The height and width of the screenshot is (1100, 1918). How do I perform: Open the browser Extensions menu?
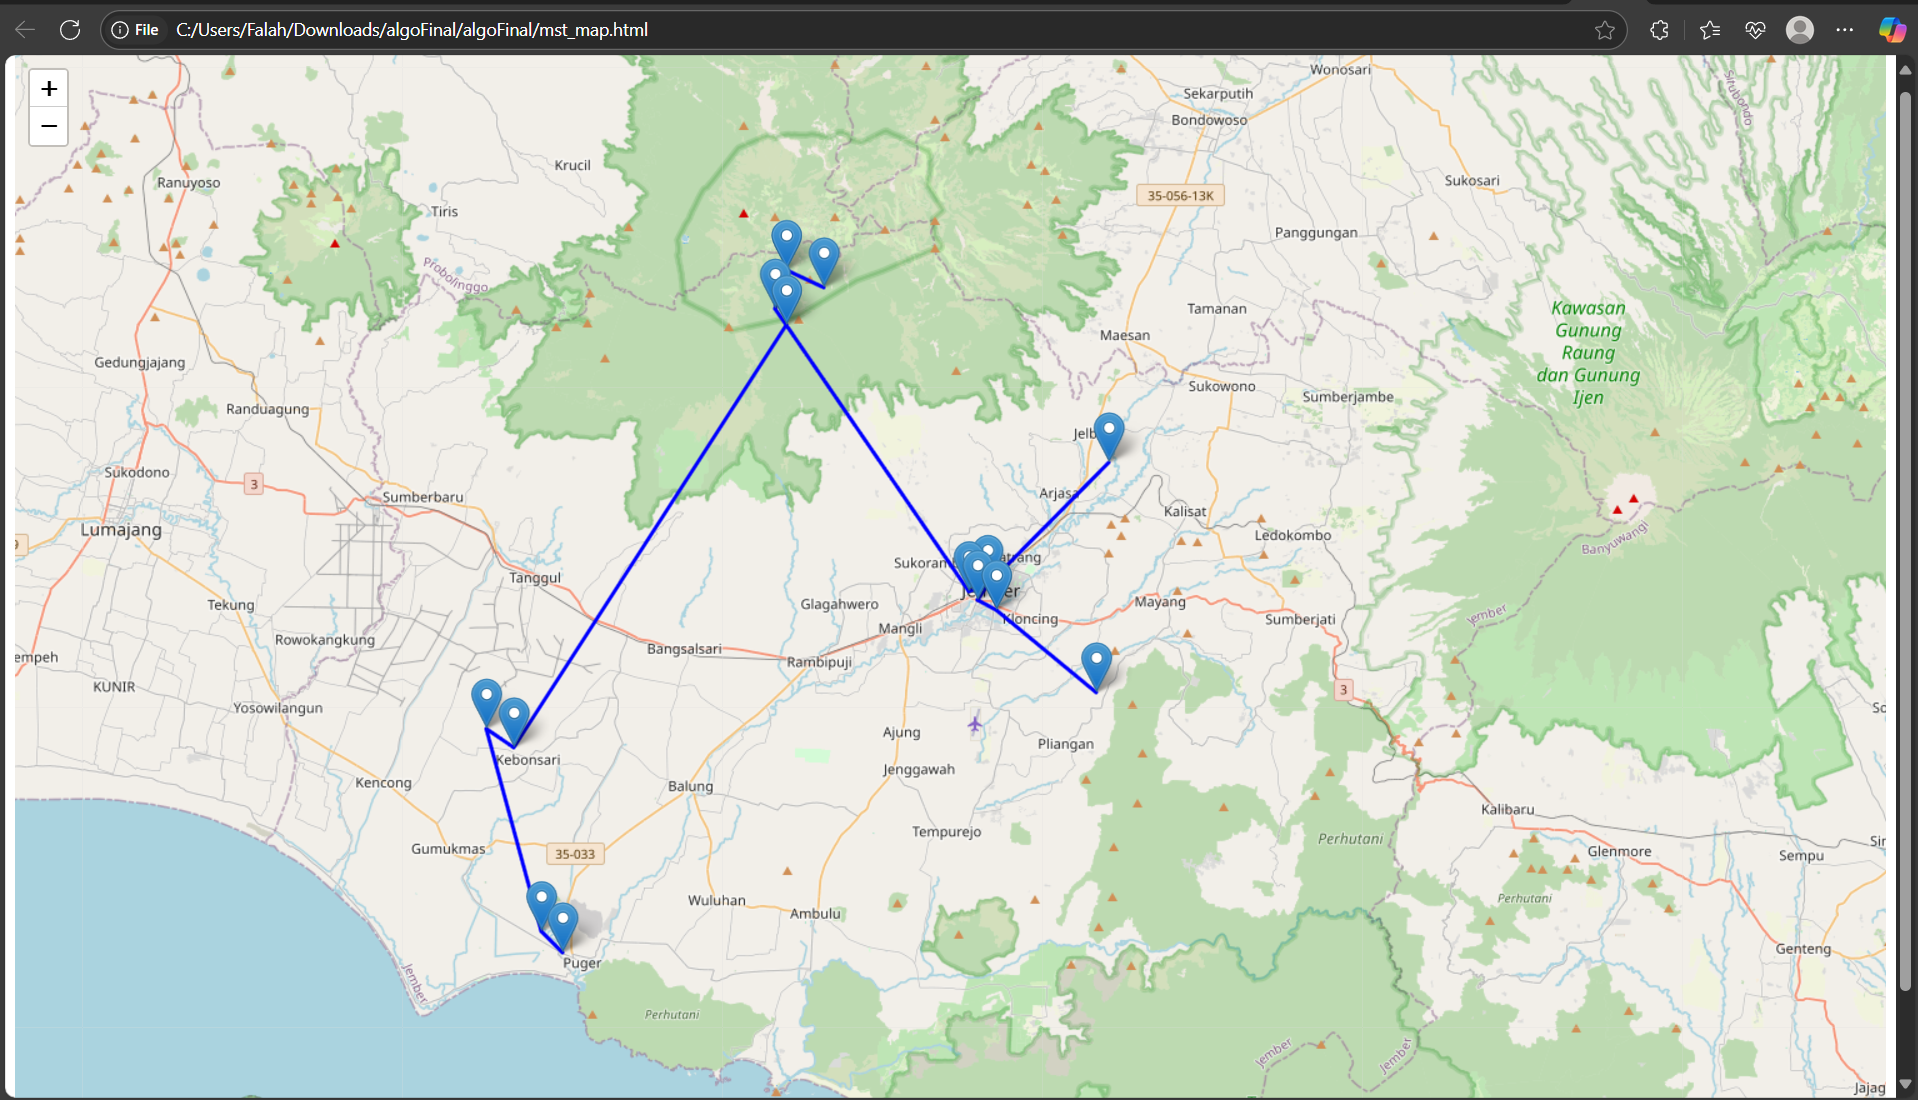pyautogui.click(x=1659, y=30)
